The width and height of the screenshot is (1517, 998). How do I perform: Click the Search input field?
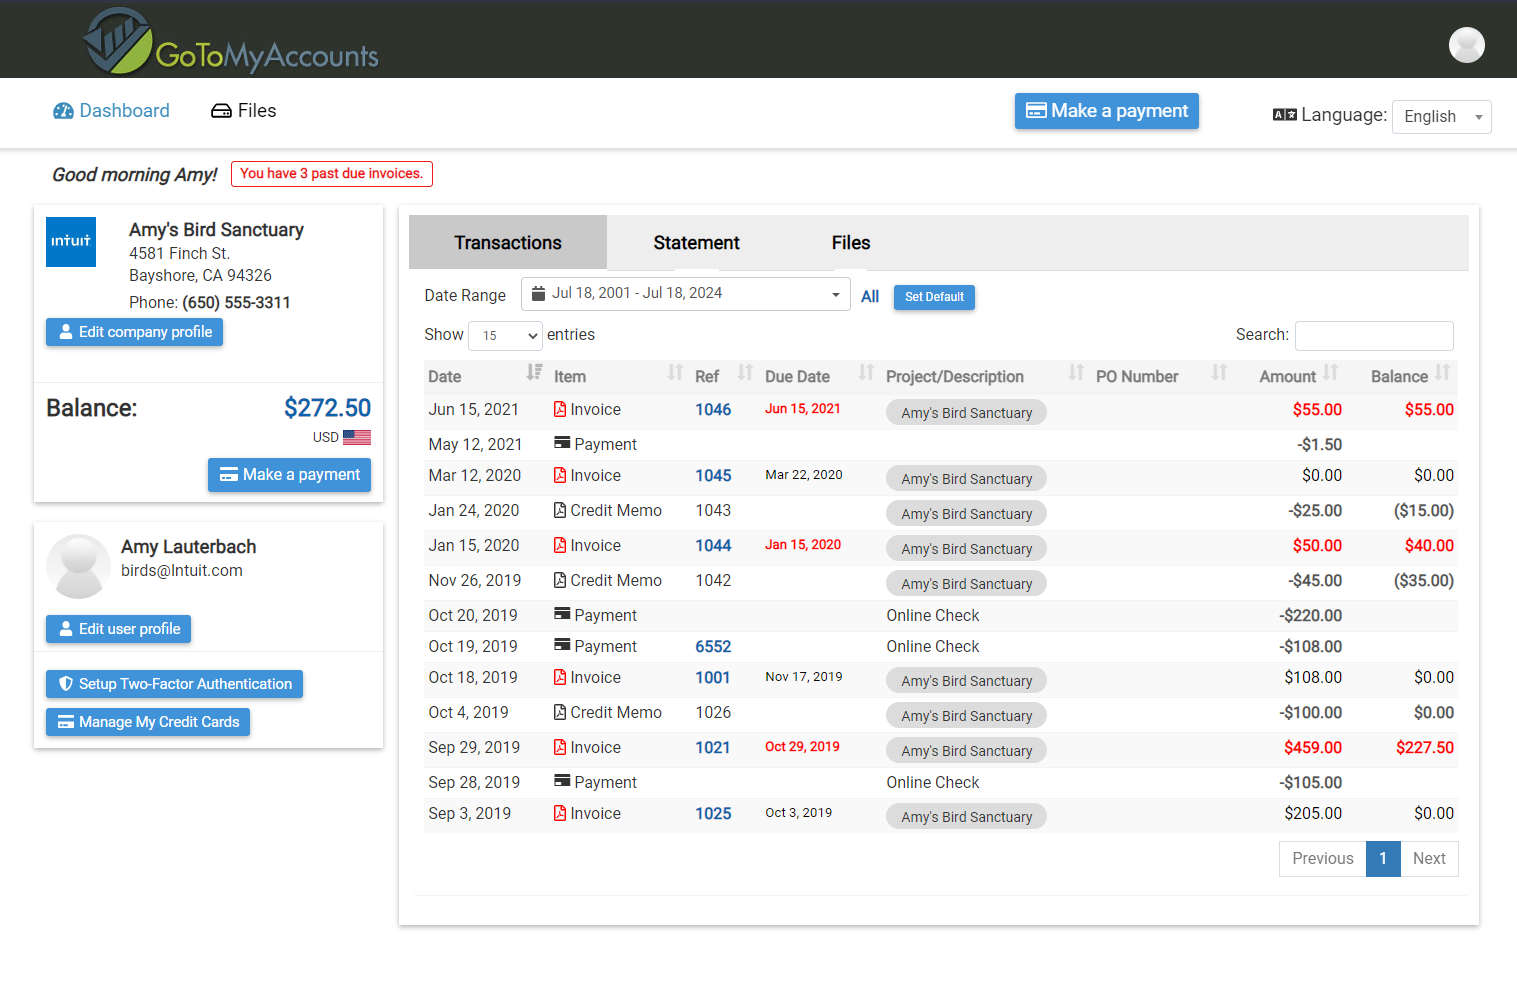1374,336
